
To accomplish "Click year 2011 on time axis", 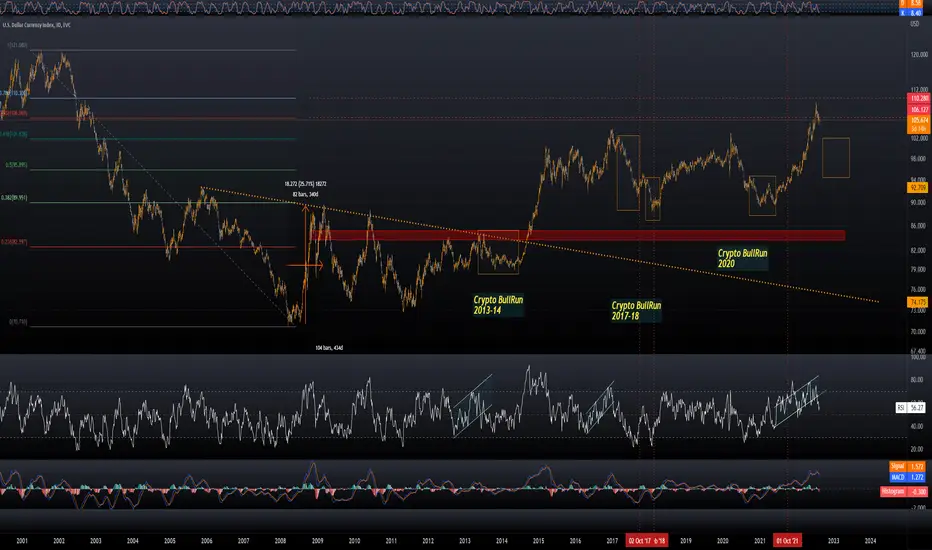I will (391, 541).
